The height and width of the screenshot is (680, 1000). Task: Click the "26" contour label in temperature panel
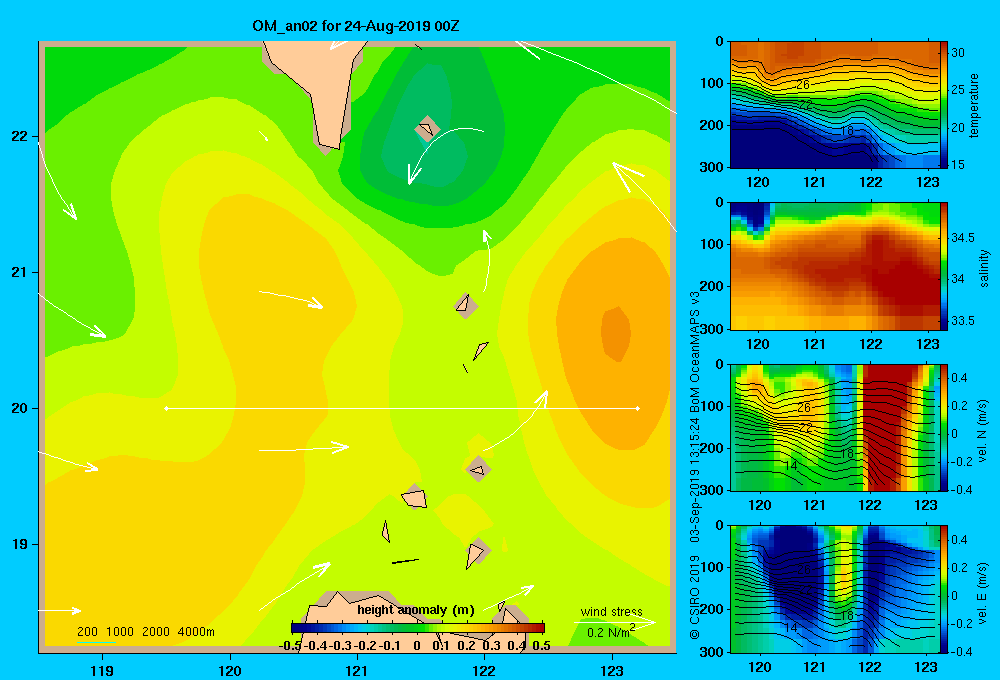pyautogui.click(x=803, y=84)
